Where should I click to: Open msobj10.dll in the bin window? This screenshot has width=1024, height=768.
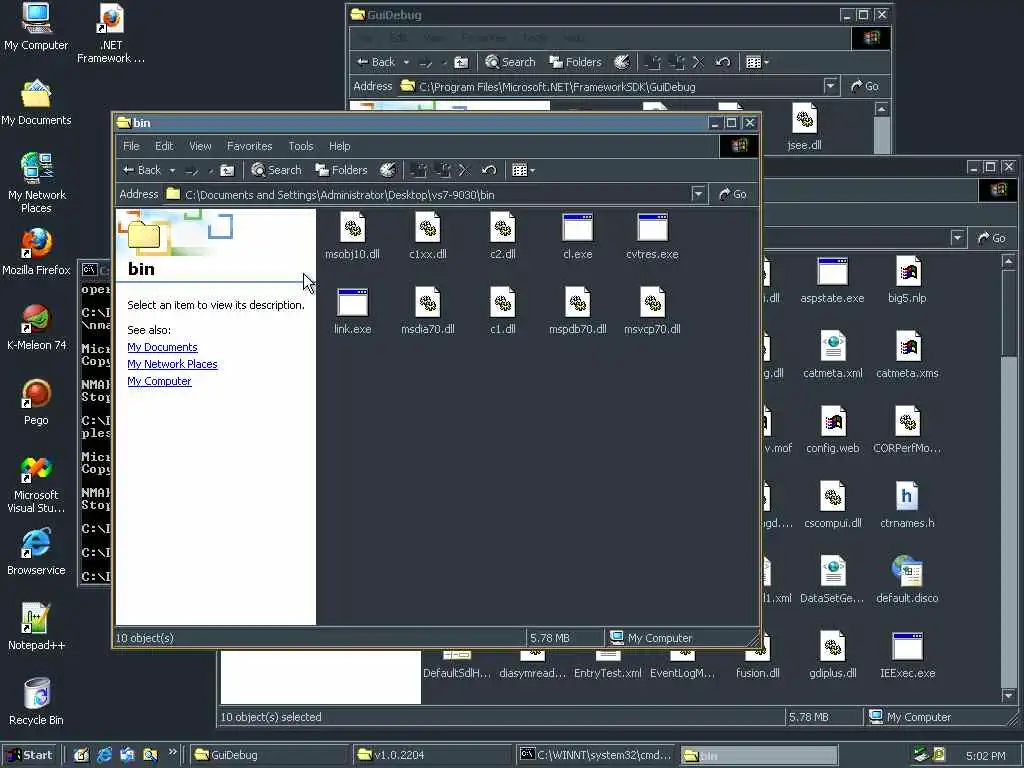click(x=353, y=236)
